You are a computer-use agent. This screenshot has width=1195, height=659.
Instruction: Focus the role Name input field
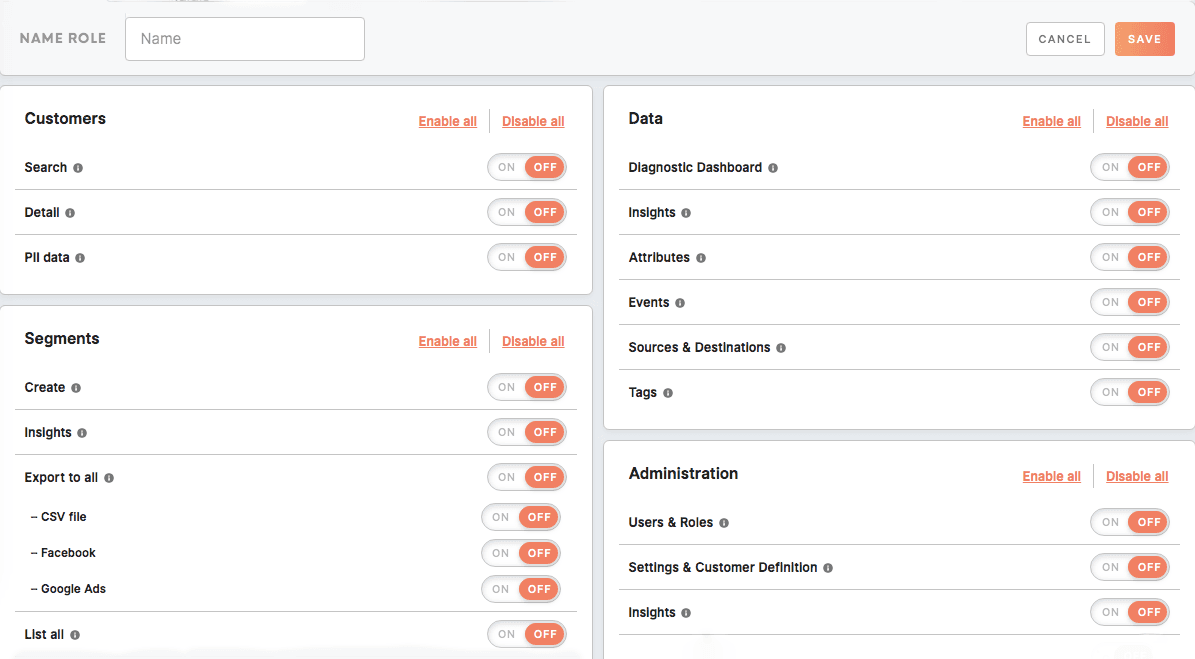coord(245,39)
